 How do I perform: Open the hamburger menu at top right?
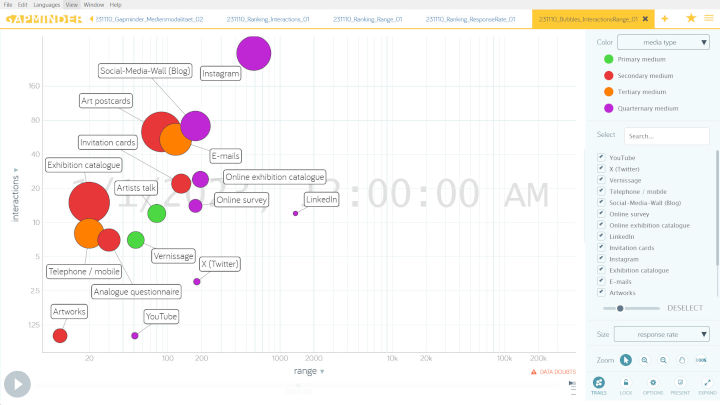tap(708, 18)
